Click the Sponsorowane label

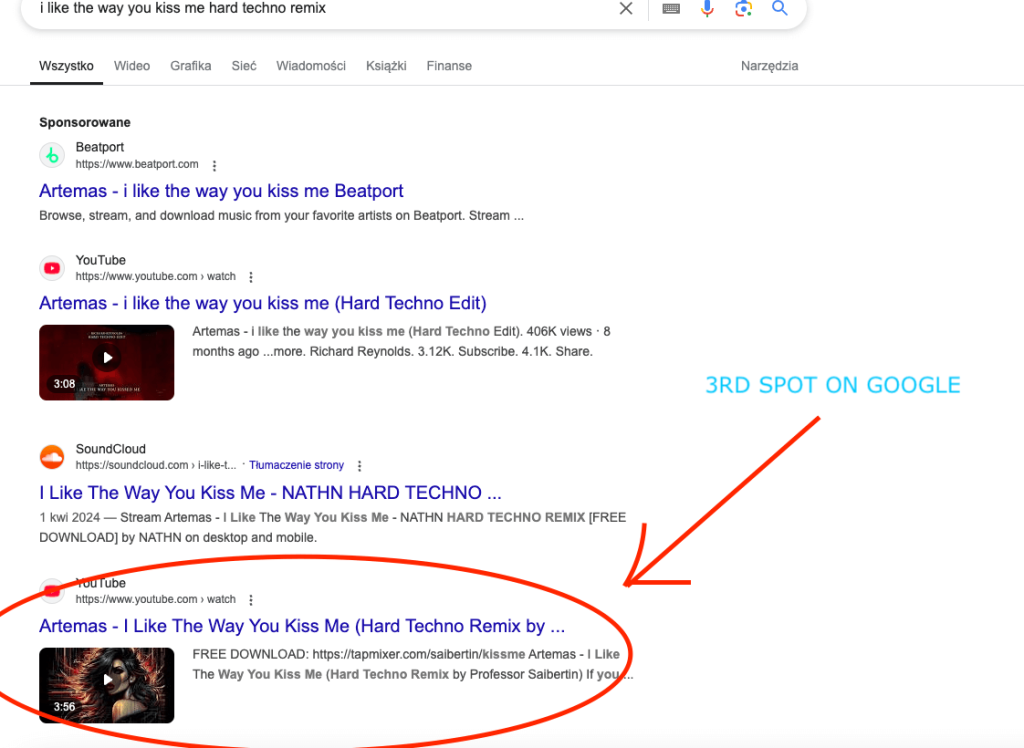[85, 122]
